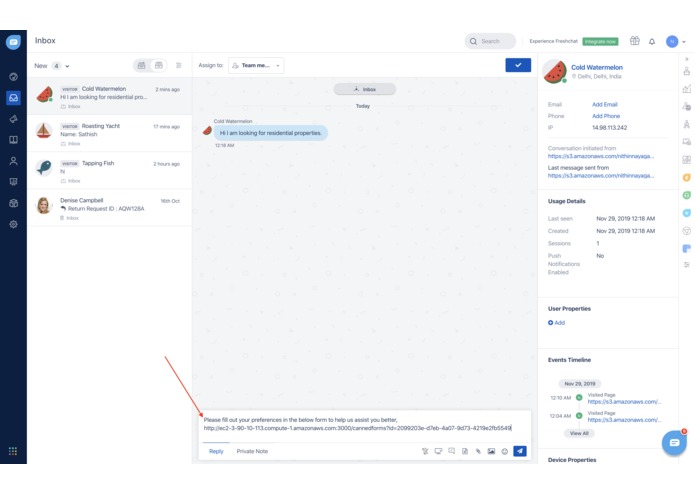
Task: Open Denise Campbell conversation
Action: click(109, 208)
